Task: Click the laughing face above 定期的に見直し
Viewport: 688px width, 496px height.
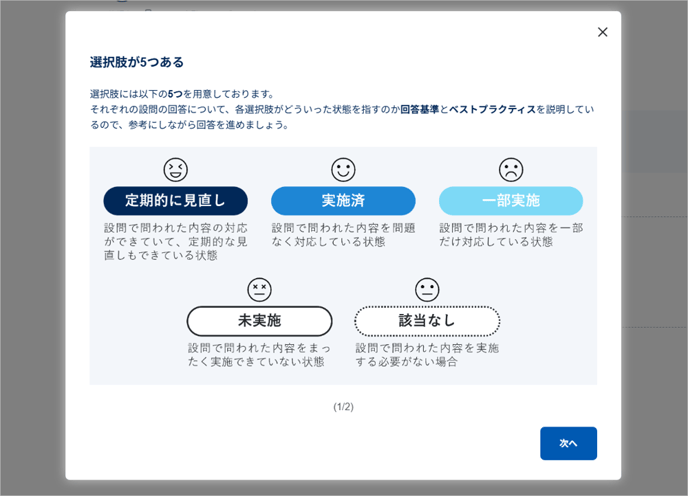Action: [x=176, y=170]
